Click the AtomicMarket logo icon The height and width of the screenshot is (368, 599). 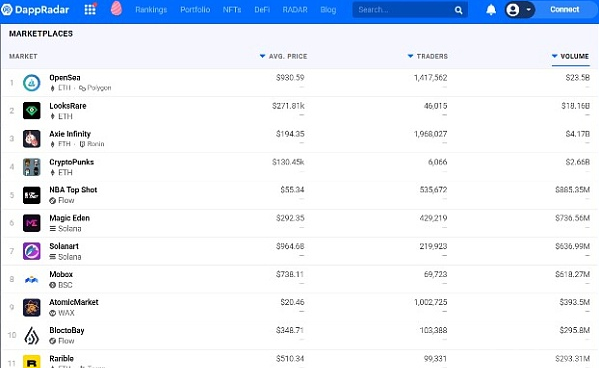pos(32,307)
